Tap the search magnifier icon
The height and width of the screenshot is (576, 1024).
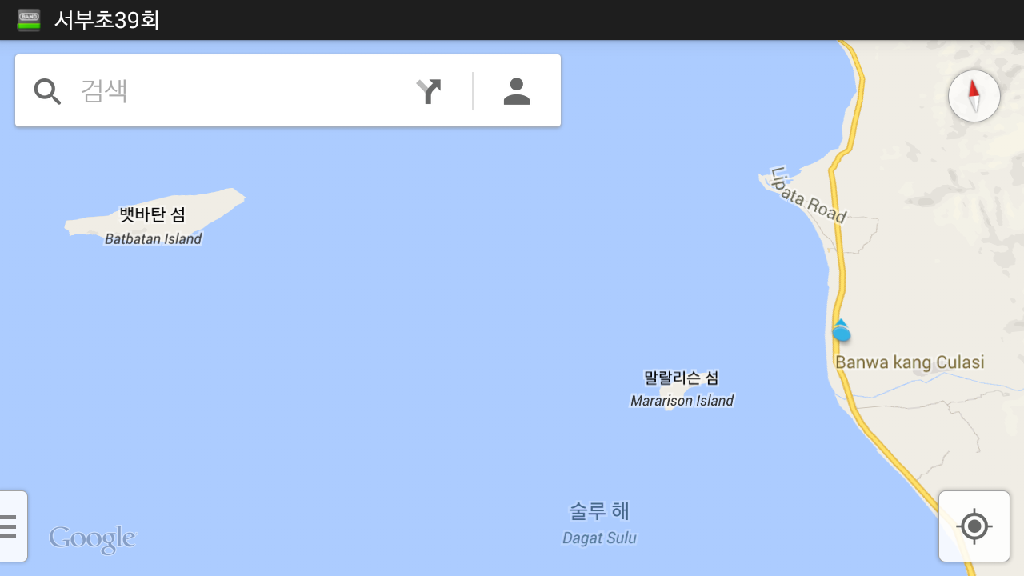coord(47,91)
